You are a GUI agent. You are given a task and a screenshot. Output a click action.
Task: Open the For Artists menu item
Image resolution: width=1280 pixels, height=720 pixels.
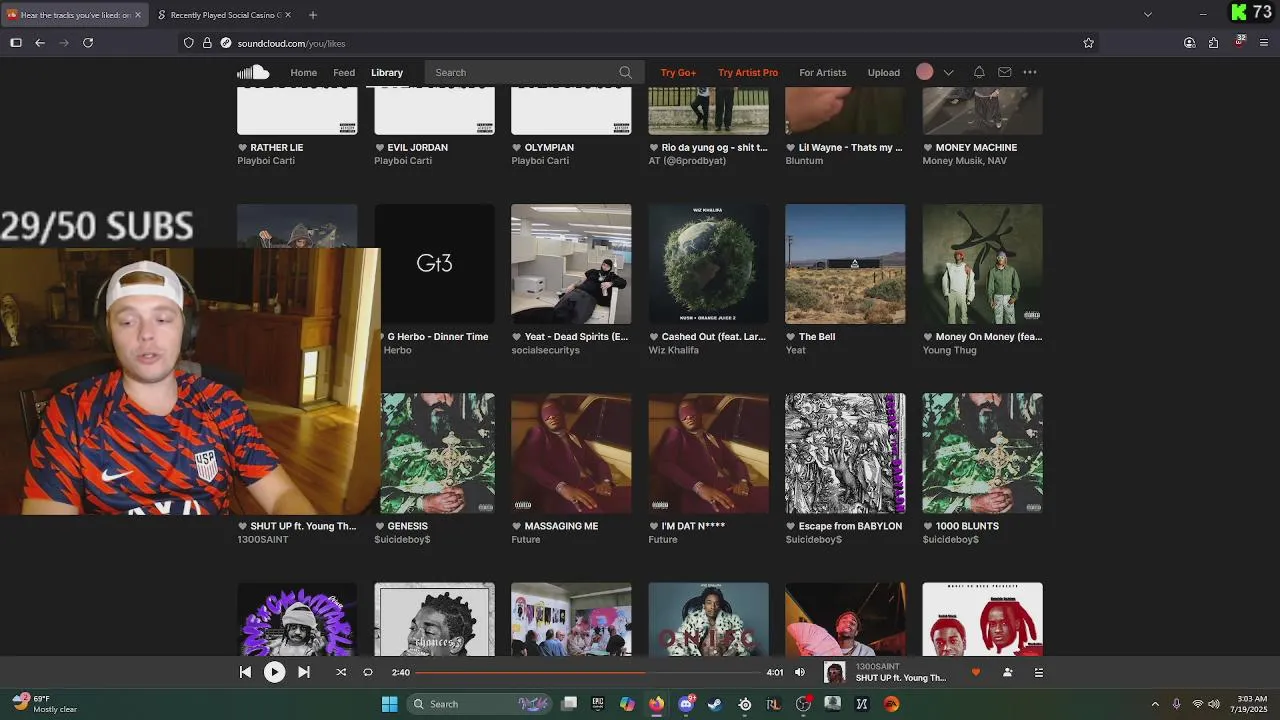[822, 72]
